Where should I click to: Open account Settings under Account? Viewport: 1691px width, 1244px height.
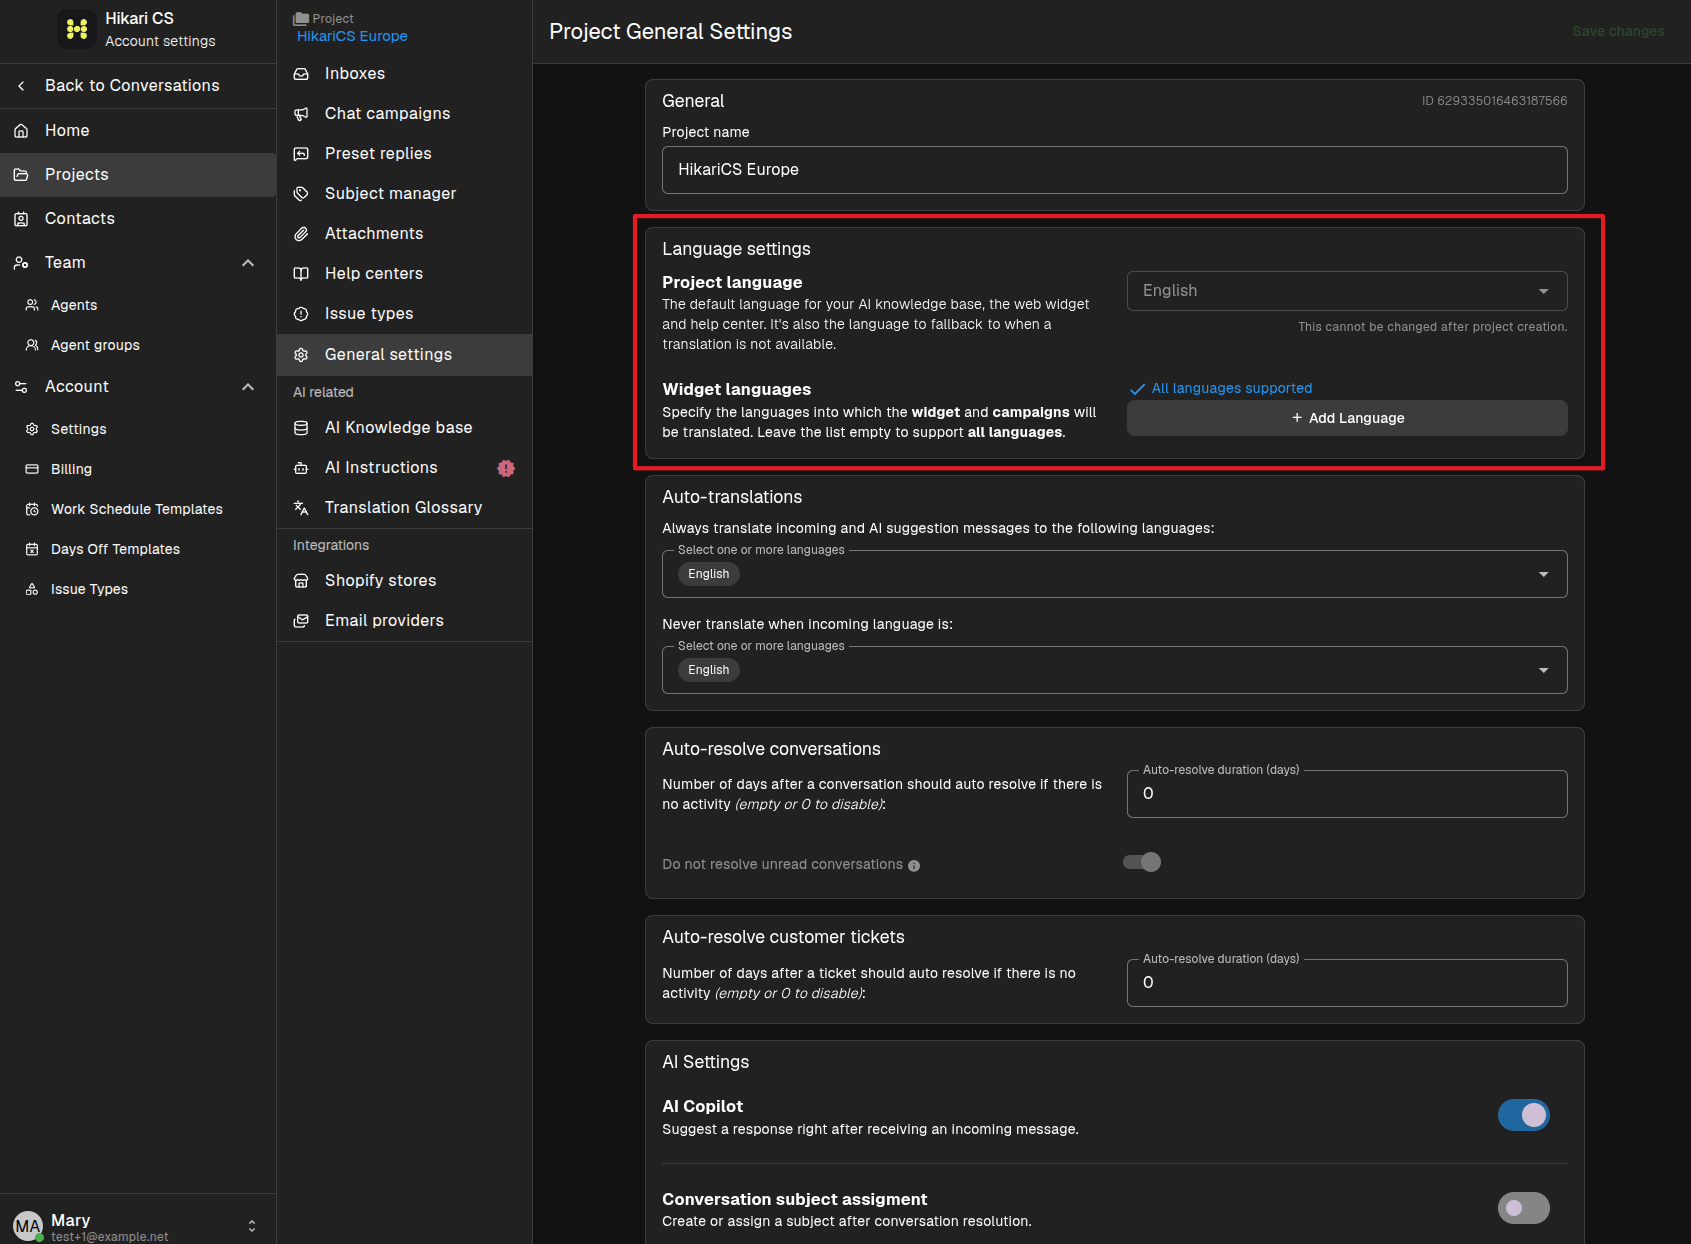point(138,429)
